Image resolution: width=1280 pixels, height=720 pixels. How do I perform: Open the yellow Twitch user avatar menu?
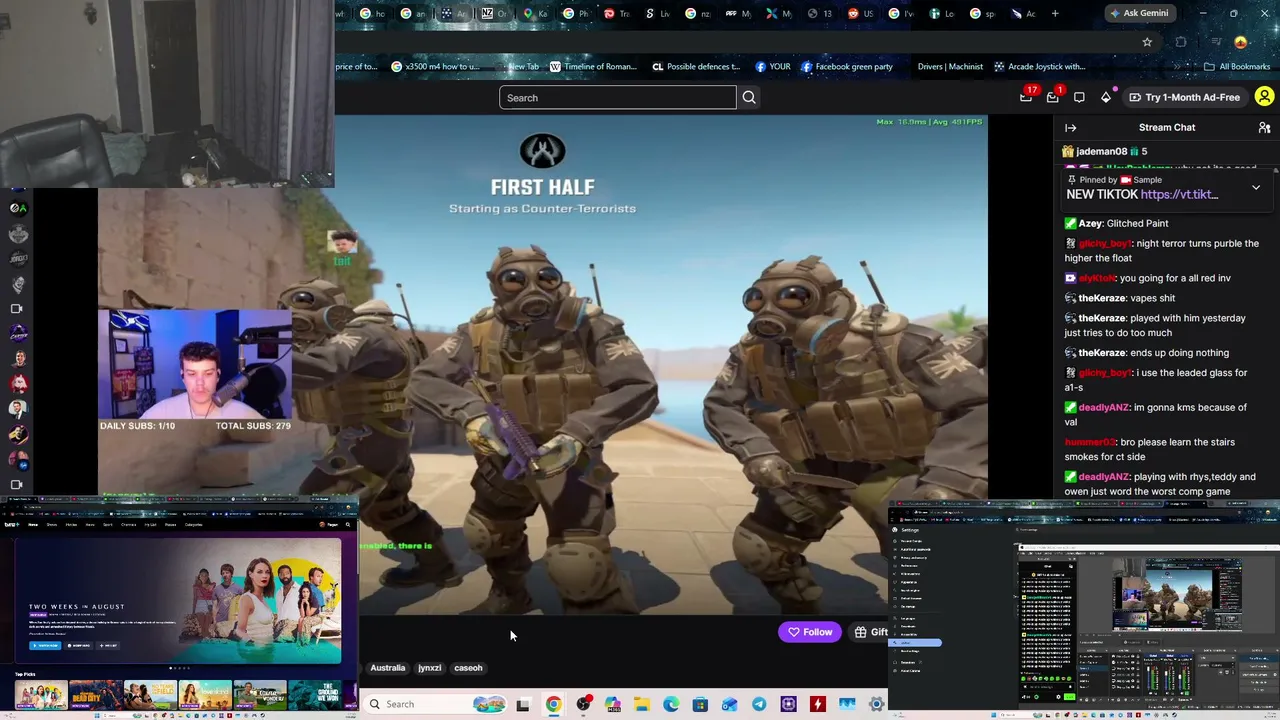pyautogui.click(x=1264, y=97)
